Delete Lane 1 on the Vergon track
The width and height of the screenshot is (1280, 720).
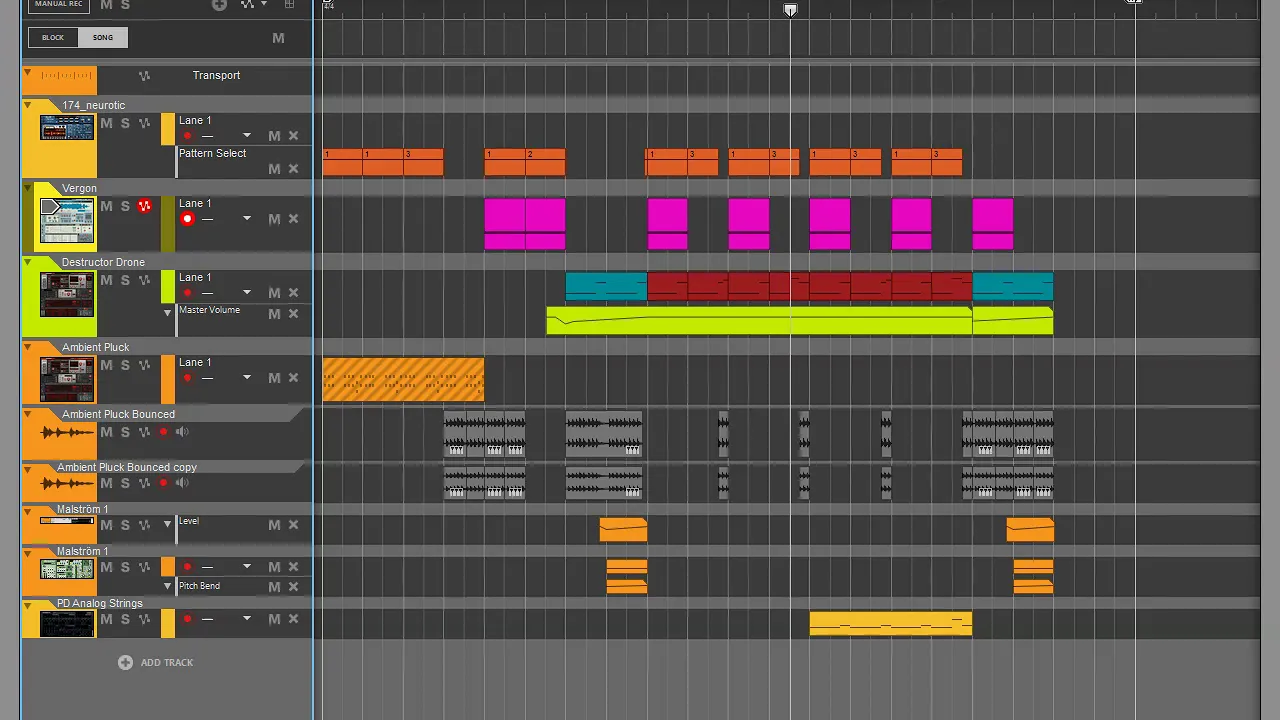(x=293, y=219)
